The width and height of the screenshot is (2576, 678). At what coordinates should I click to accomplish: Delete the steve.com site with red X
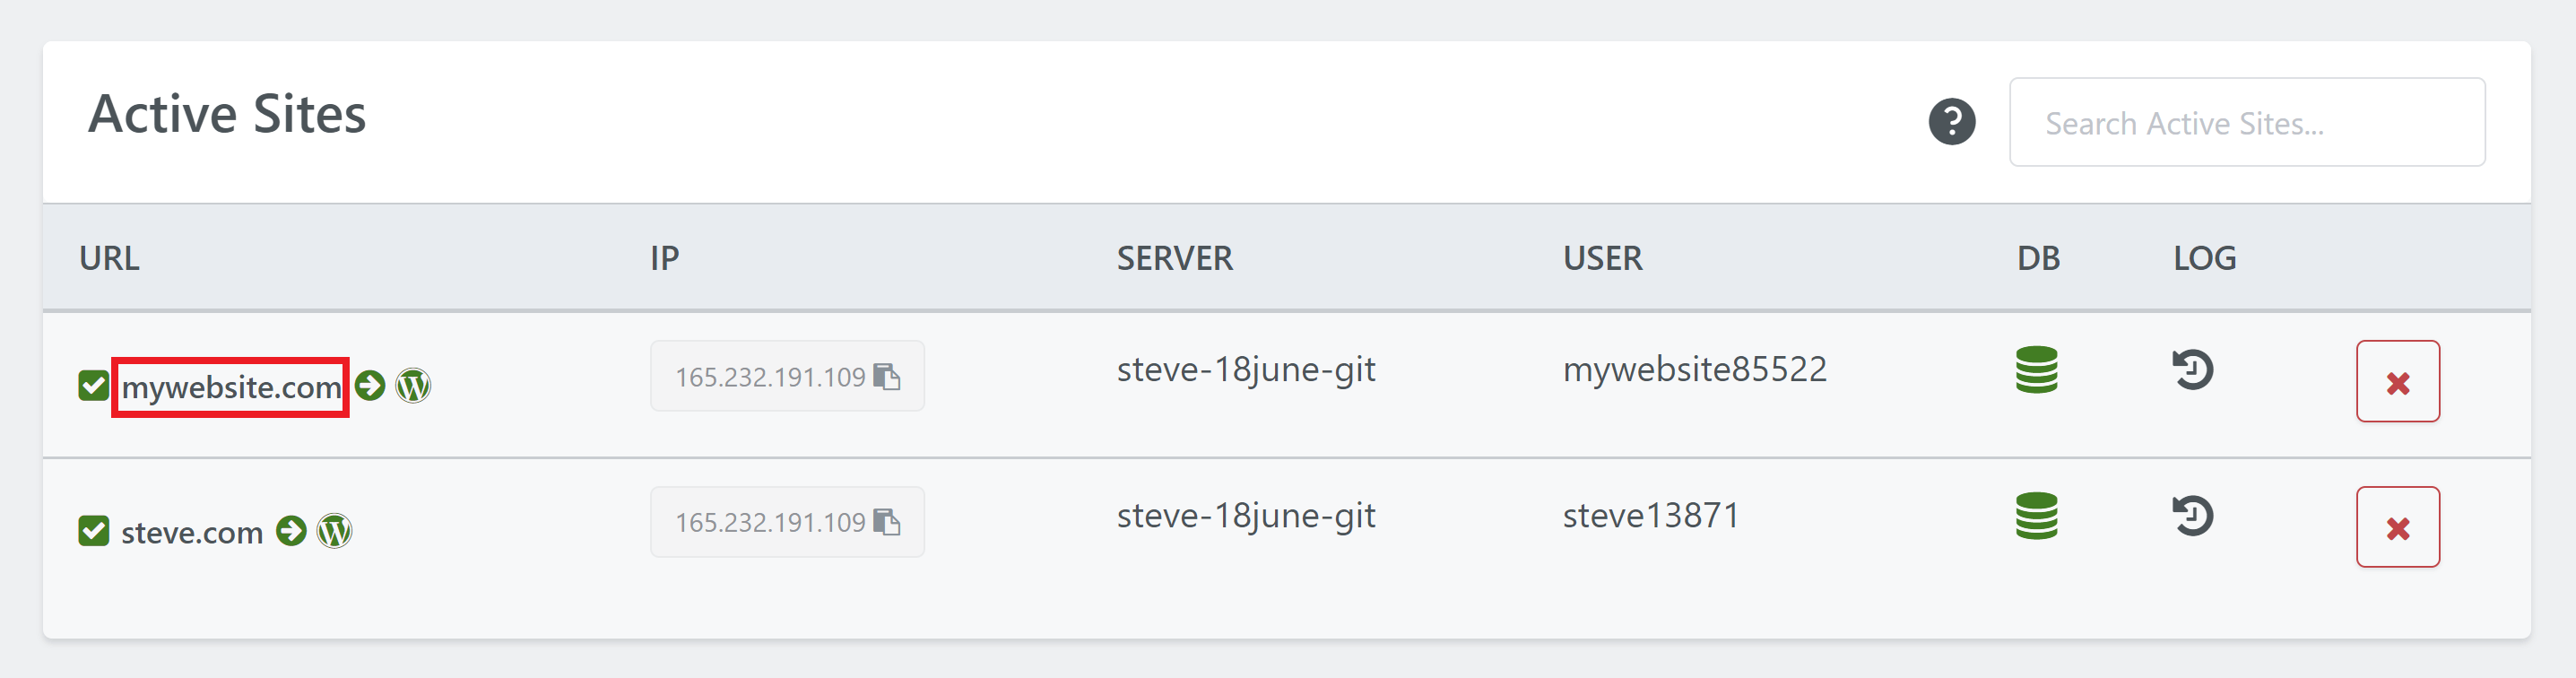coord(2397,528)
